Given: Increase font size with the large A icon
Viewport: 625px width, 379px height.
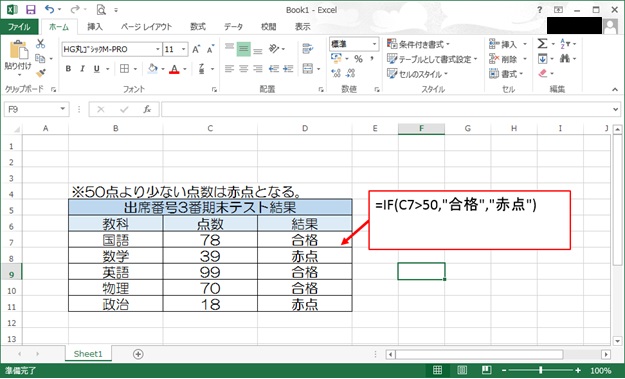Looking at the screenshot, I should 196,49.
